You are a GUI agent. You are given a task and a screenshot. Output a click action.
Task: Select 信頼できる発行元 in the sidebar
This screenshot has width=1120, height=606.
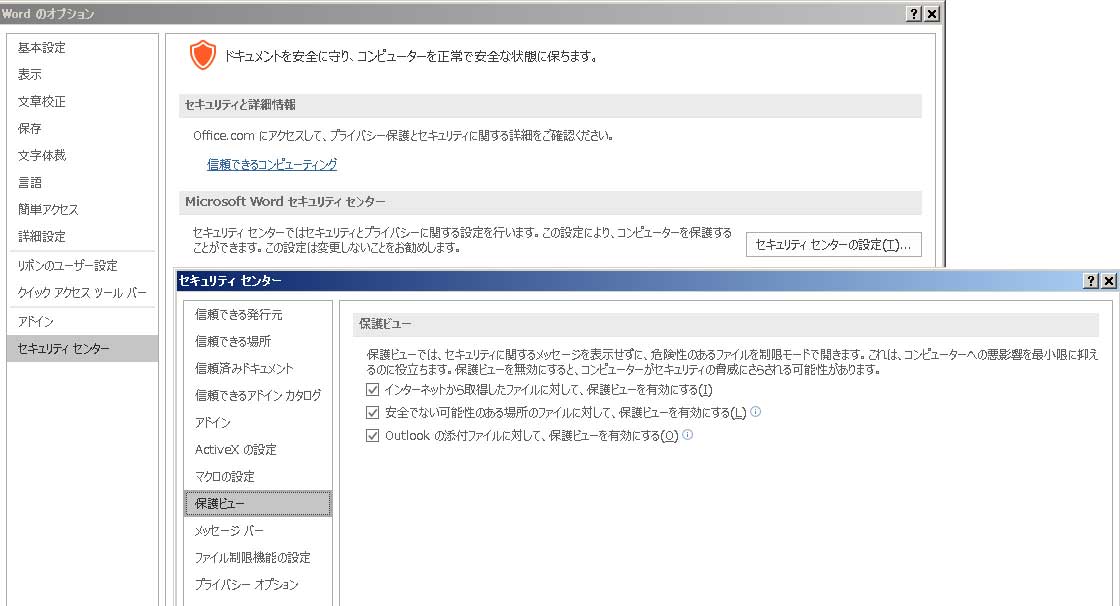(239, 314)
